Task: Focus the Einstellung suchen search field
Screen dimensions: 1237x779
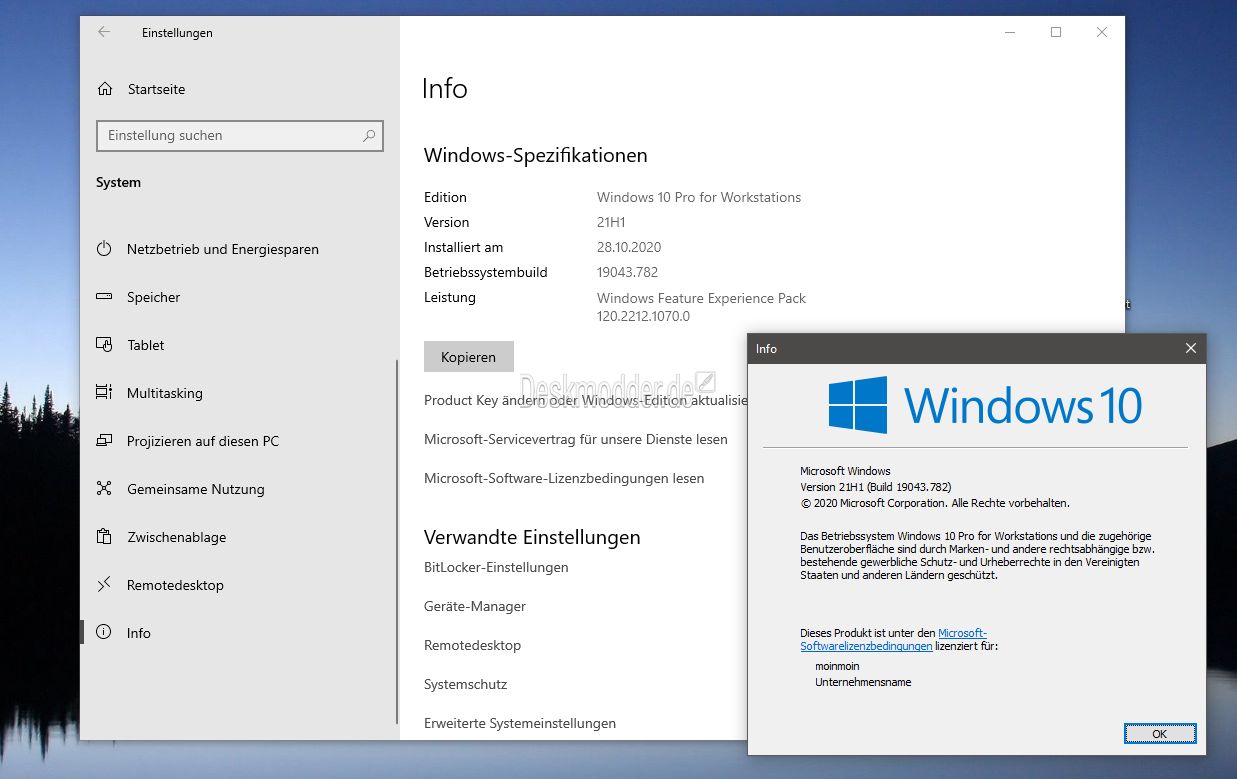Action: (240, 135)
